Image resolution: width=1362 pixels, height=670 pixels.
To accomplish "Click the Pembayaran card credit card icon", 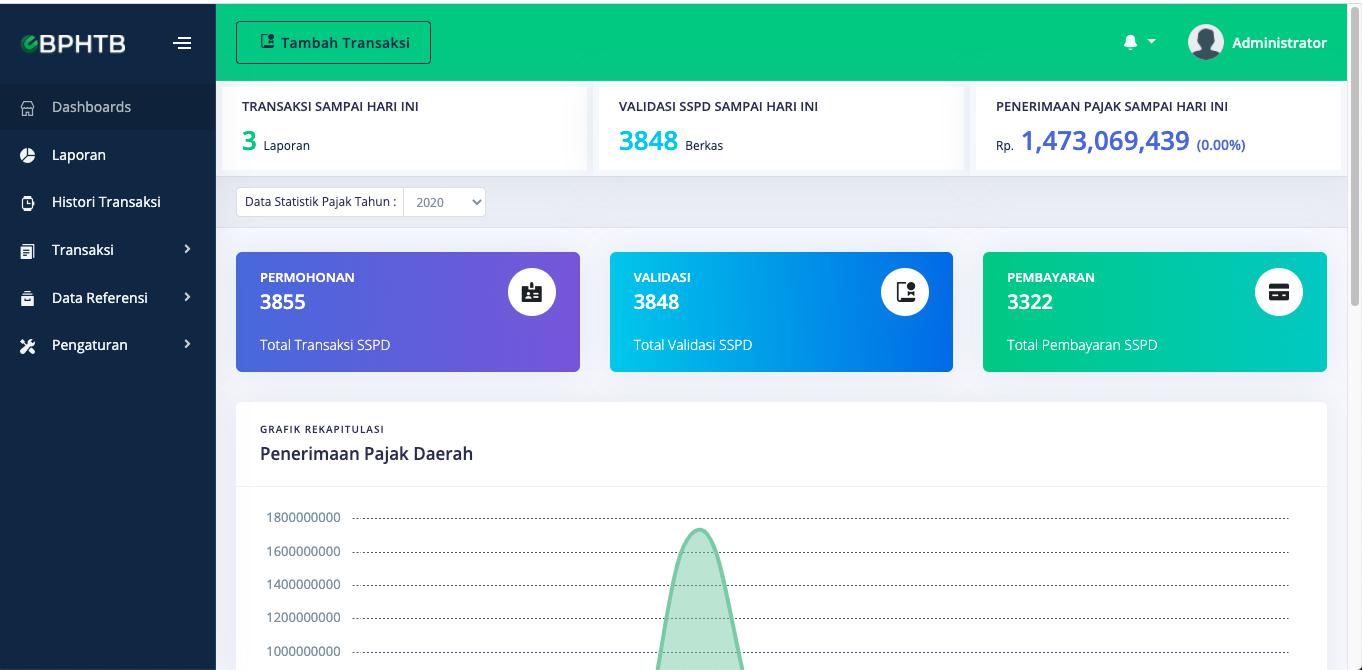I will (1279, 292).
